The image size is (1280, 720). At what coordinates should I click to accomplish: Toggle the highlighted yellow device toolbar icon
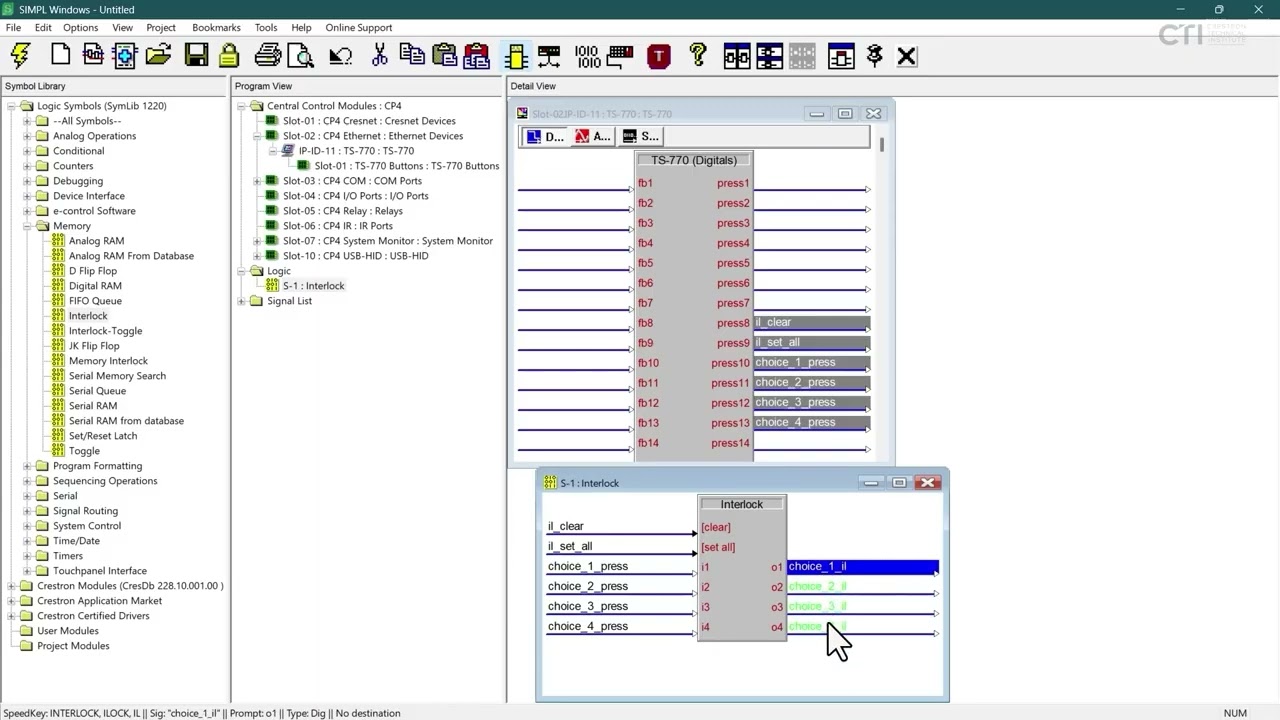click(x=516, y=56)
